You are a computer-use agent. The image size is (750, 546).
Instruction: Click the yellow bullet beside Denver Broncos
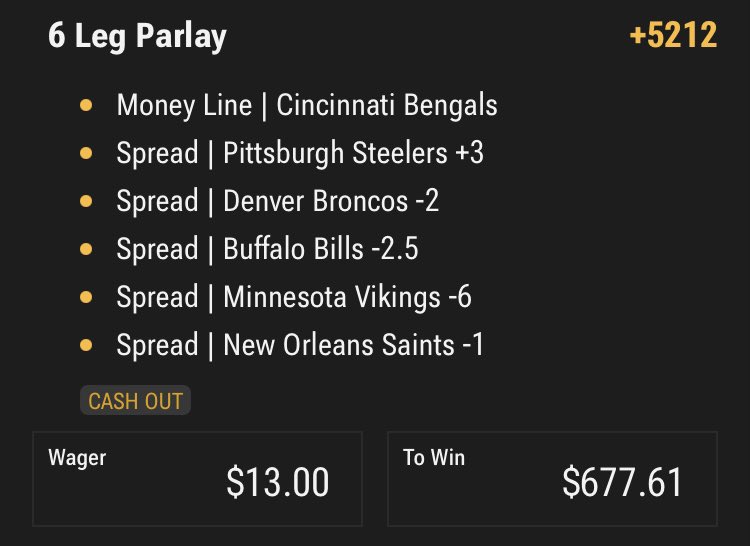[86, 201]
